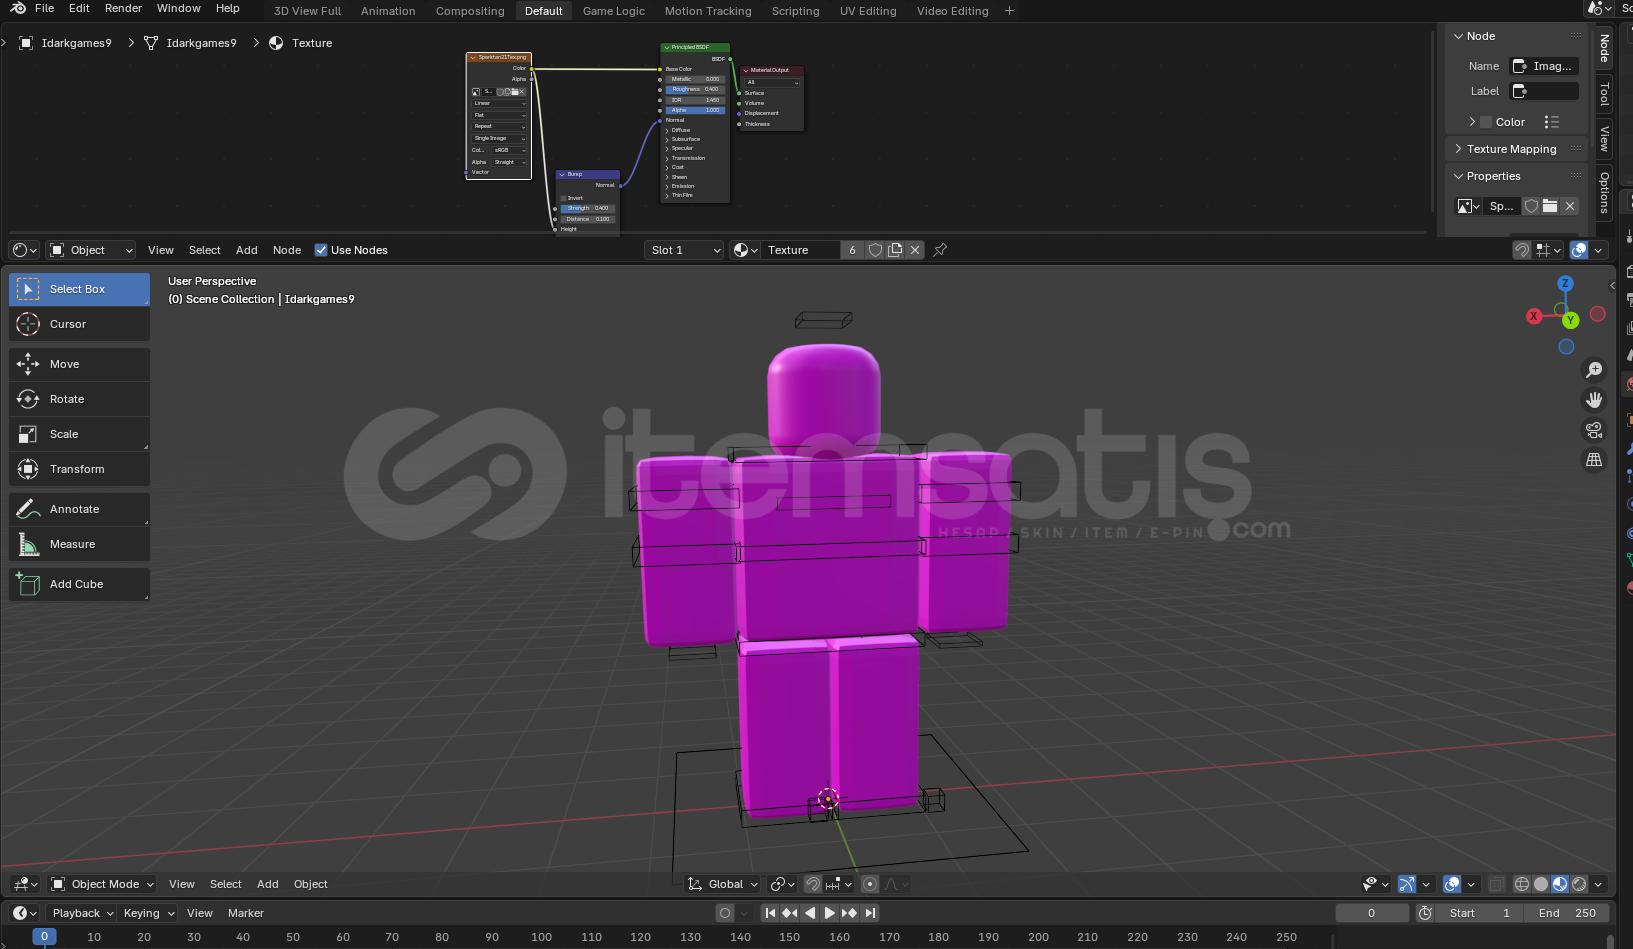
Task: Pick the Add Cube tool
Action: pyautogui.click(x=80, y=584)
